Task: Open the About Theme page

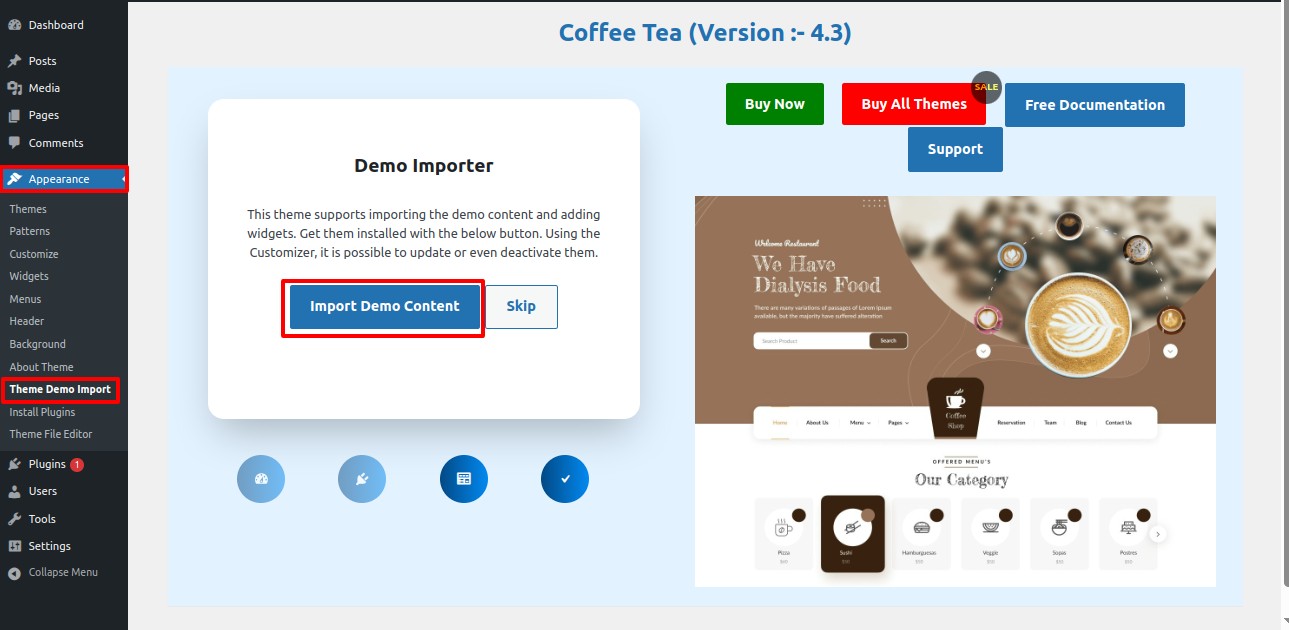Action: pyautogui.click(x=41, y=367)
